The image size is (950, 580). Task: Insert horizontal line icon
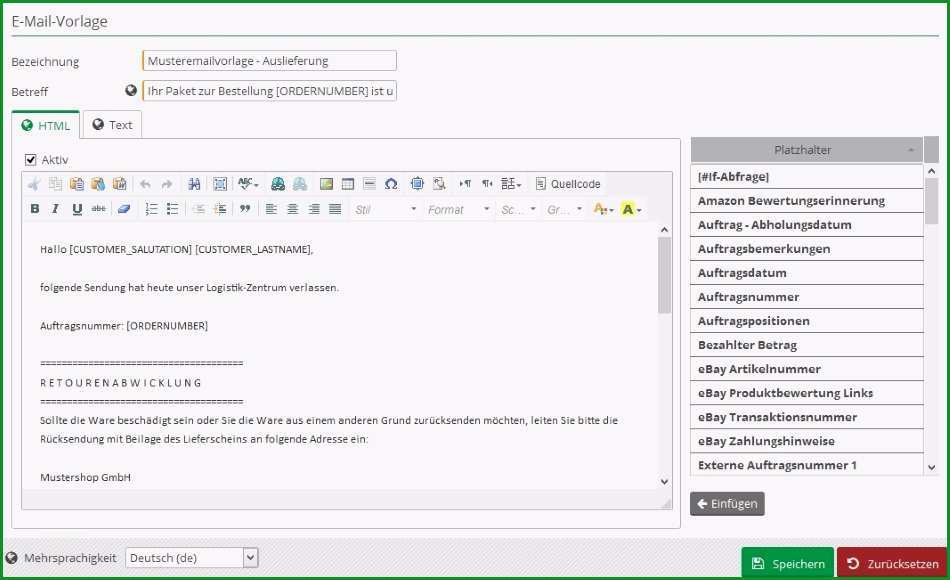(370, 184)
